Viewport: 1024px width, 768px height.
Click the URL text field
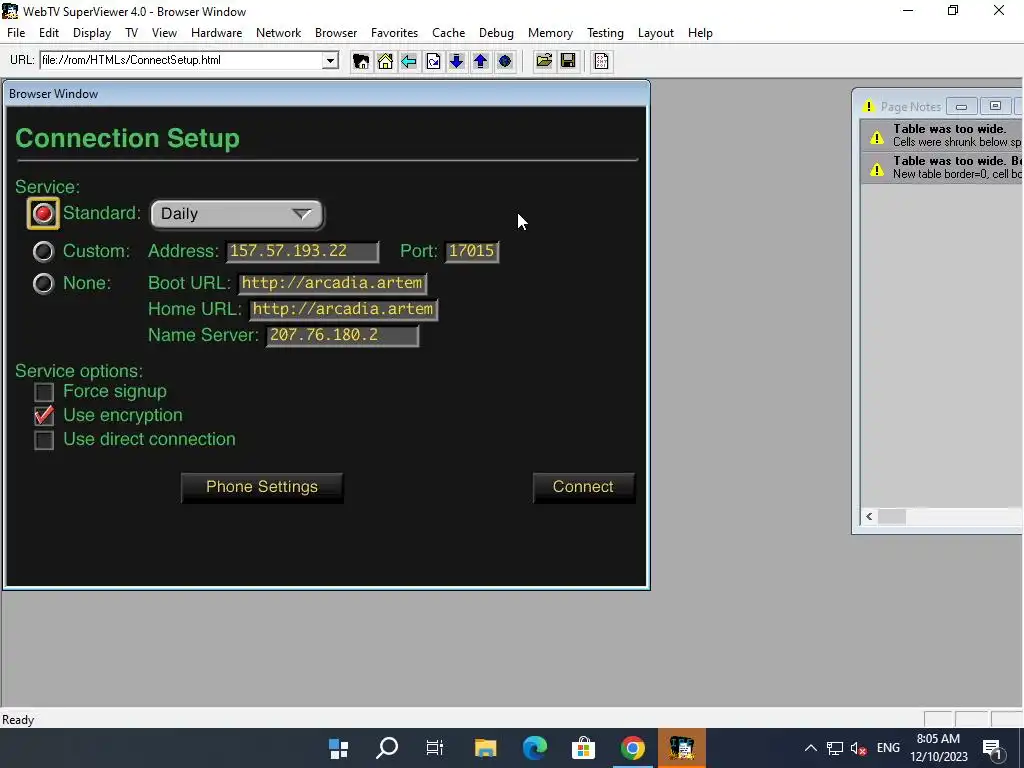coord(182,61)
